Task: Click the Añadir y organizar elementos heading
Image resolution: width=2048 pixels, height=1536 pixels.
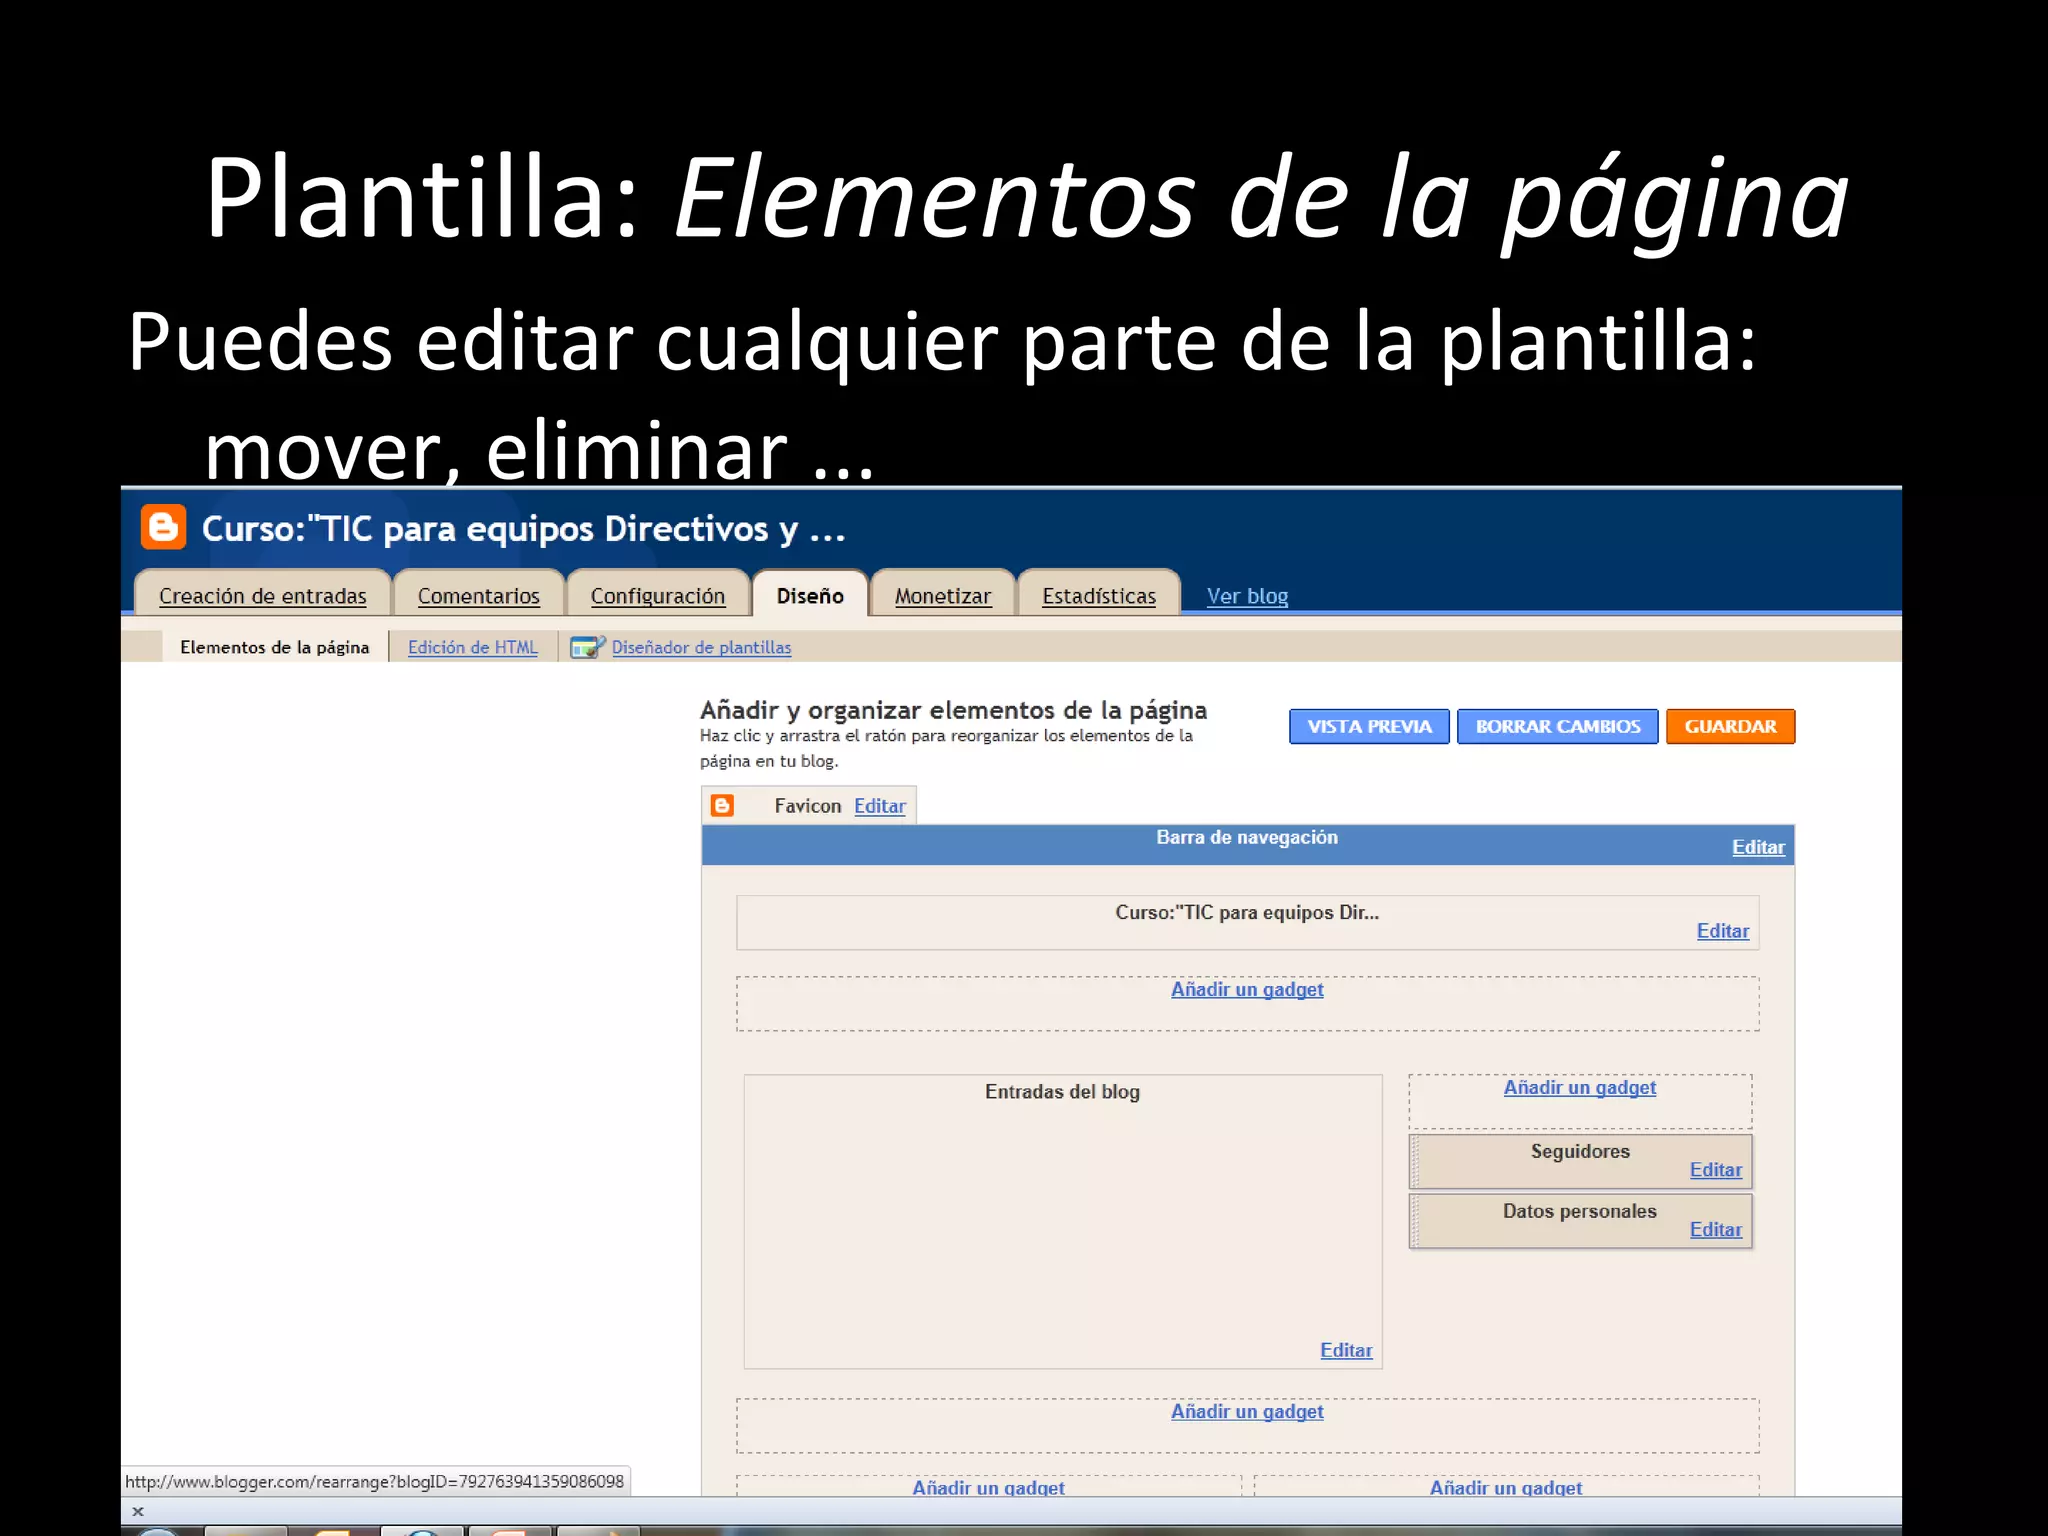Action: click(953, 710)
